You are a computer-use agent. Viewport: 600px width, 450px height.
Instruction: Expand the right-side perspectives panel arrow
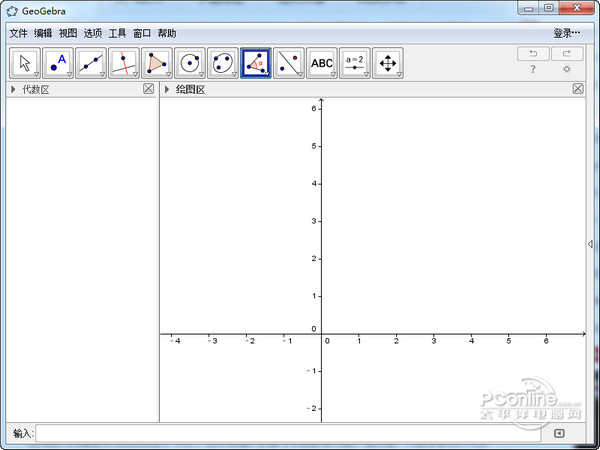pos(590,244)
